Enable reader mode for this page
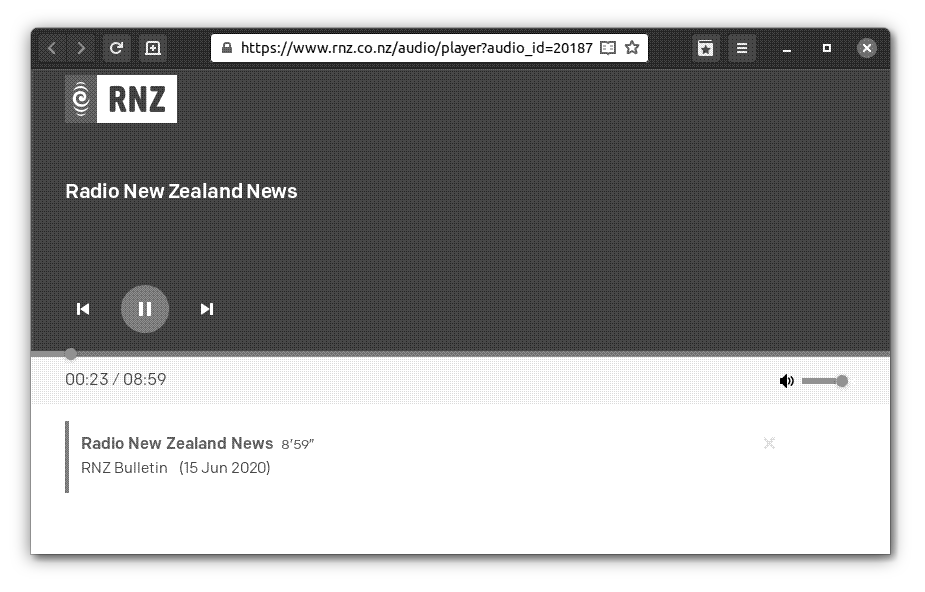Screen dimensions: 925x592 [608, 48]
